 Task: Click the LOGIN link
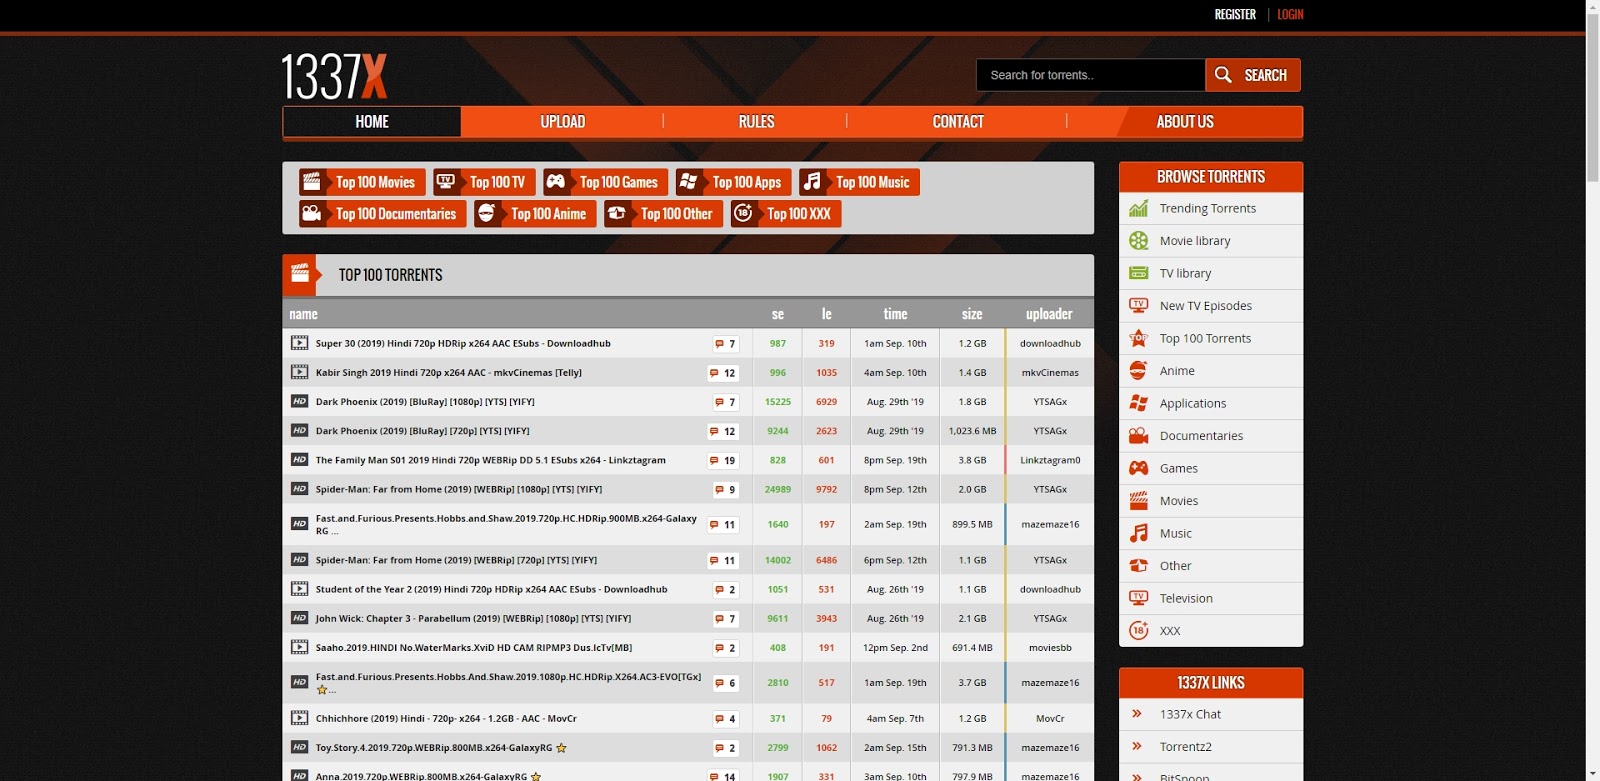pyautogui.click(x=1290, y=14)
